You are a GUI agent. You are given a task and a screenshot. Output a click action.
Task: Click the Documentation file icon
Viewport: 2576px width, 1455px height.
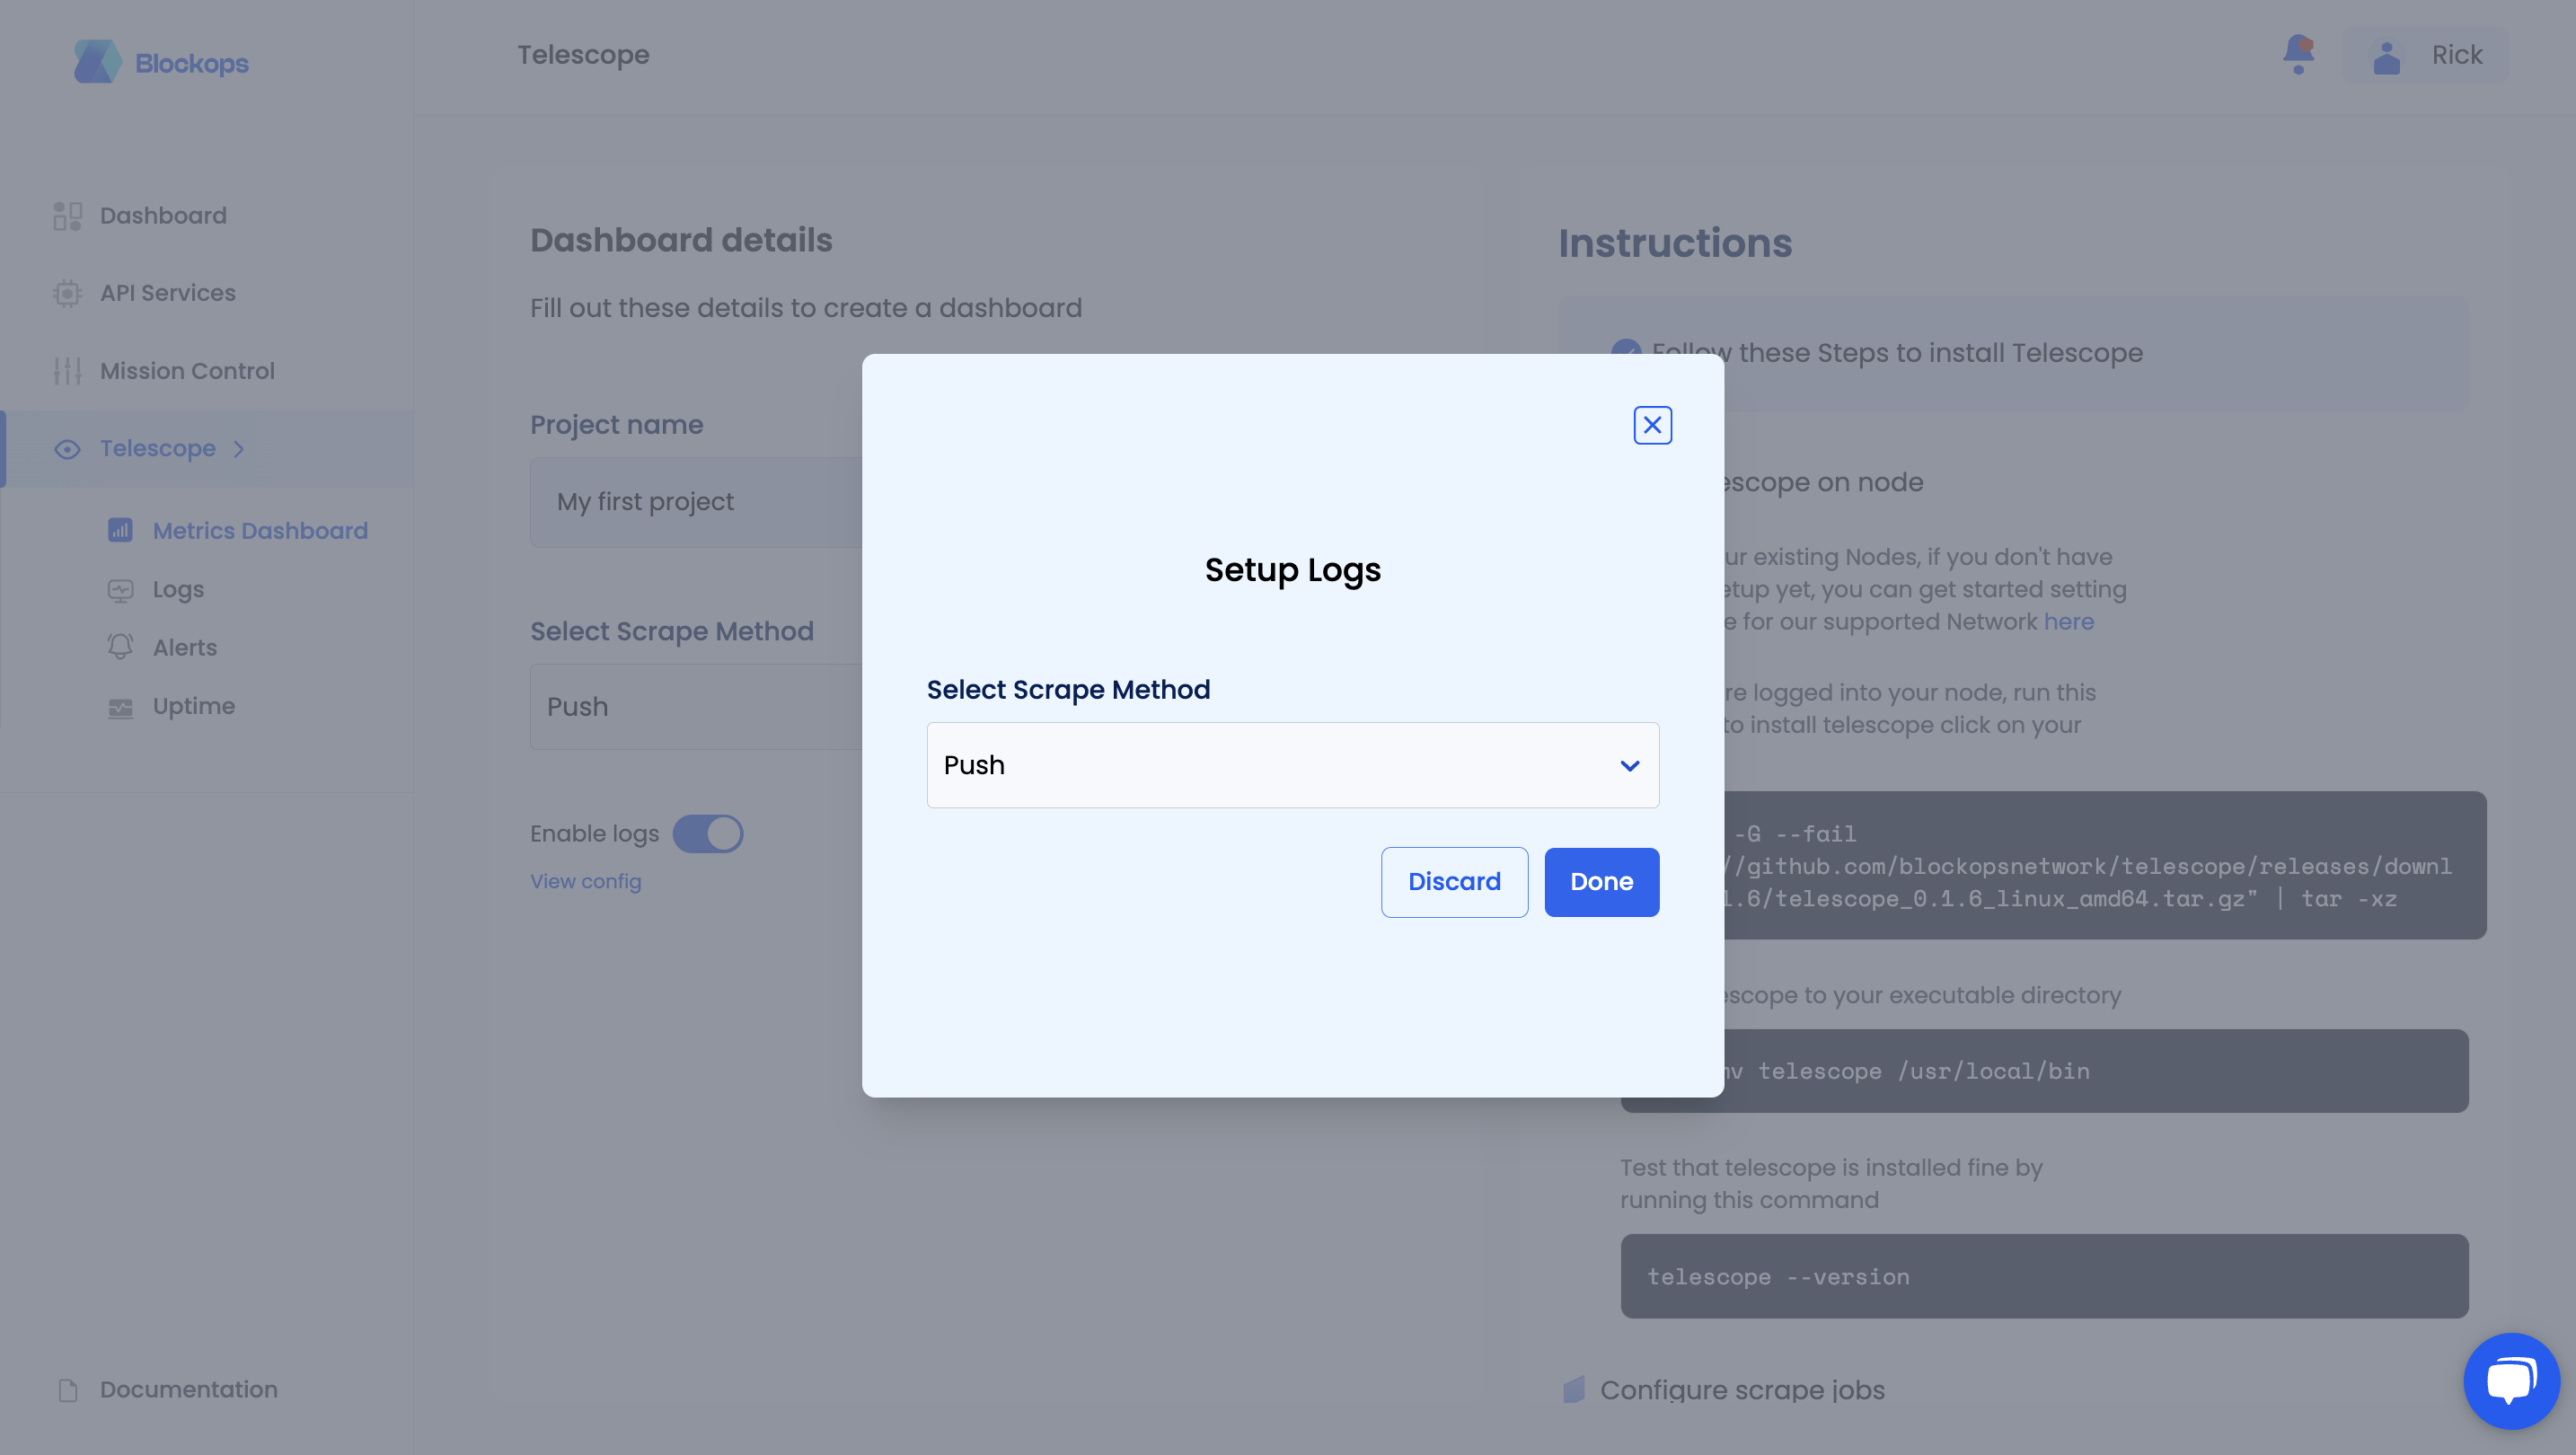point(68,1390)
